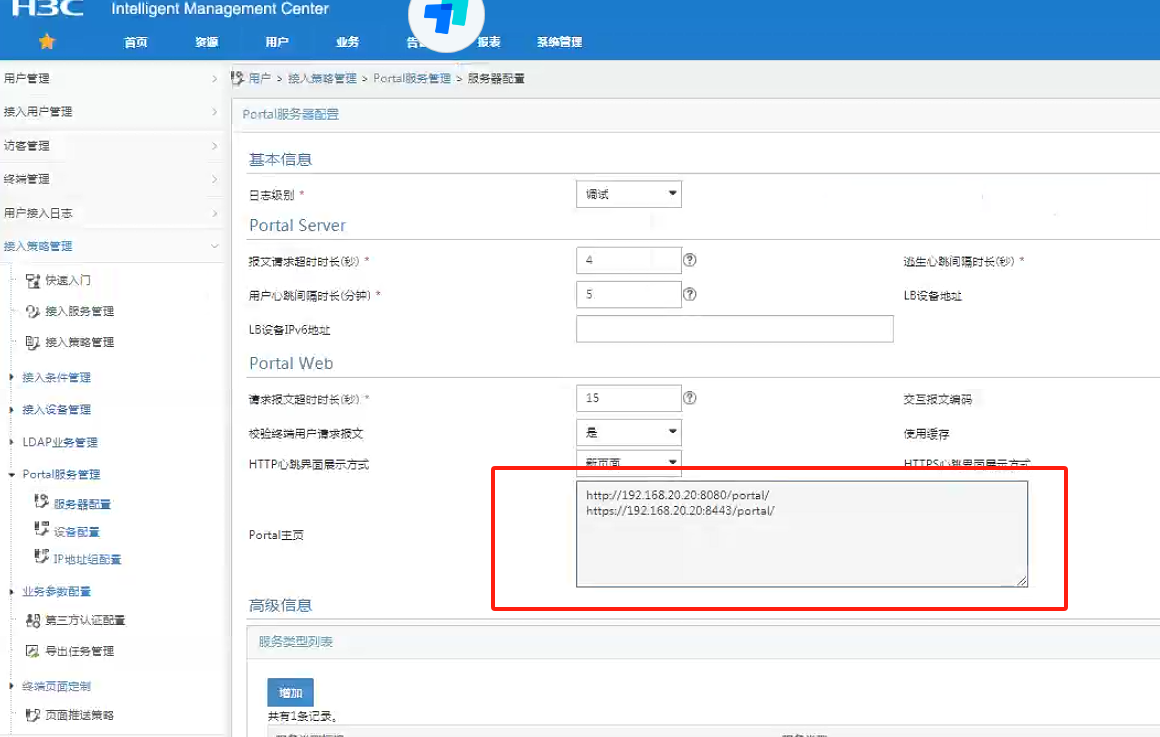Click the LB设备IPv6地址 input field

point(735,329)
